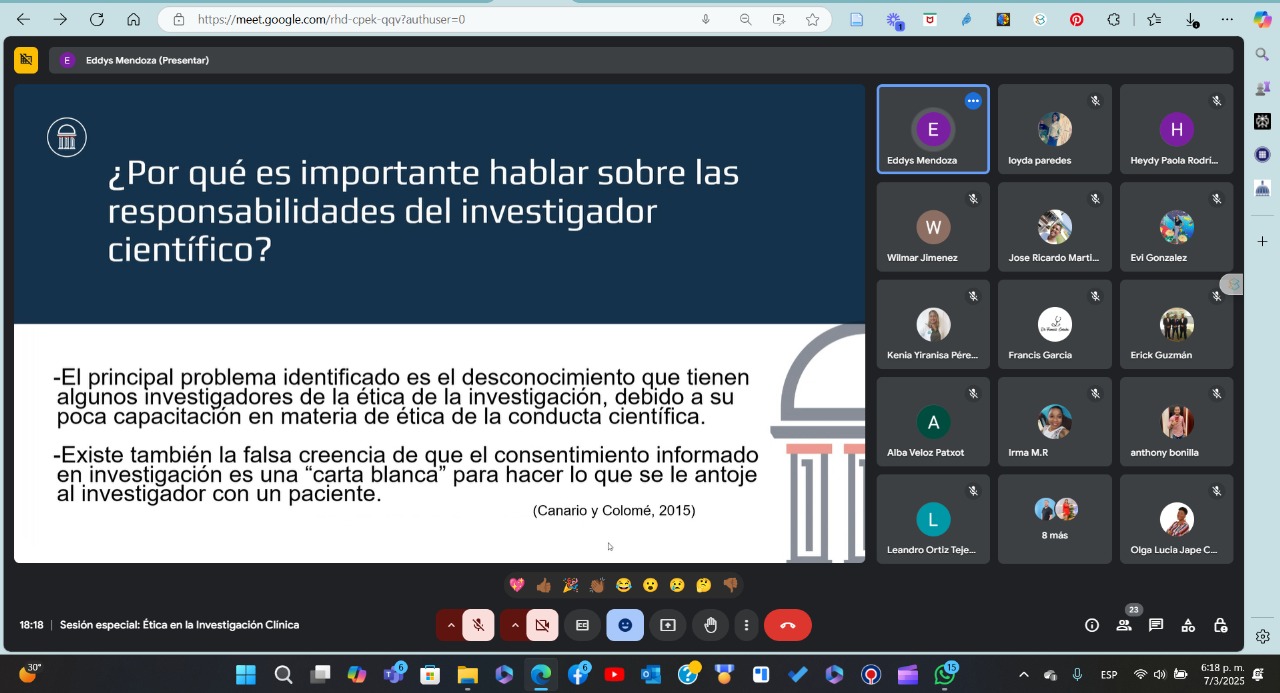Click the present screen icon
This screenshot has width=1280, height=693.
tap(668, 625)
